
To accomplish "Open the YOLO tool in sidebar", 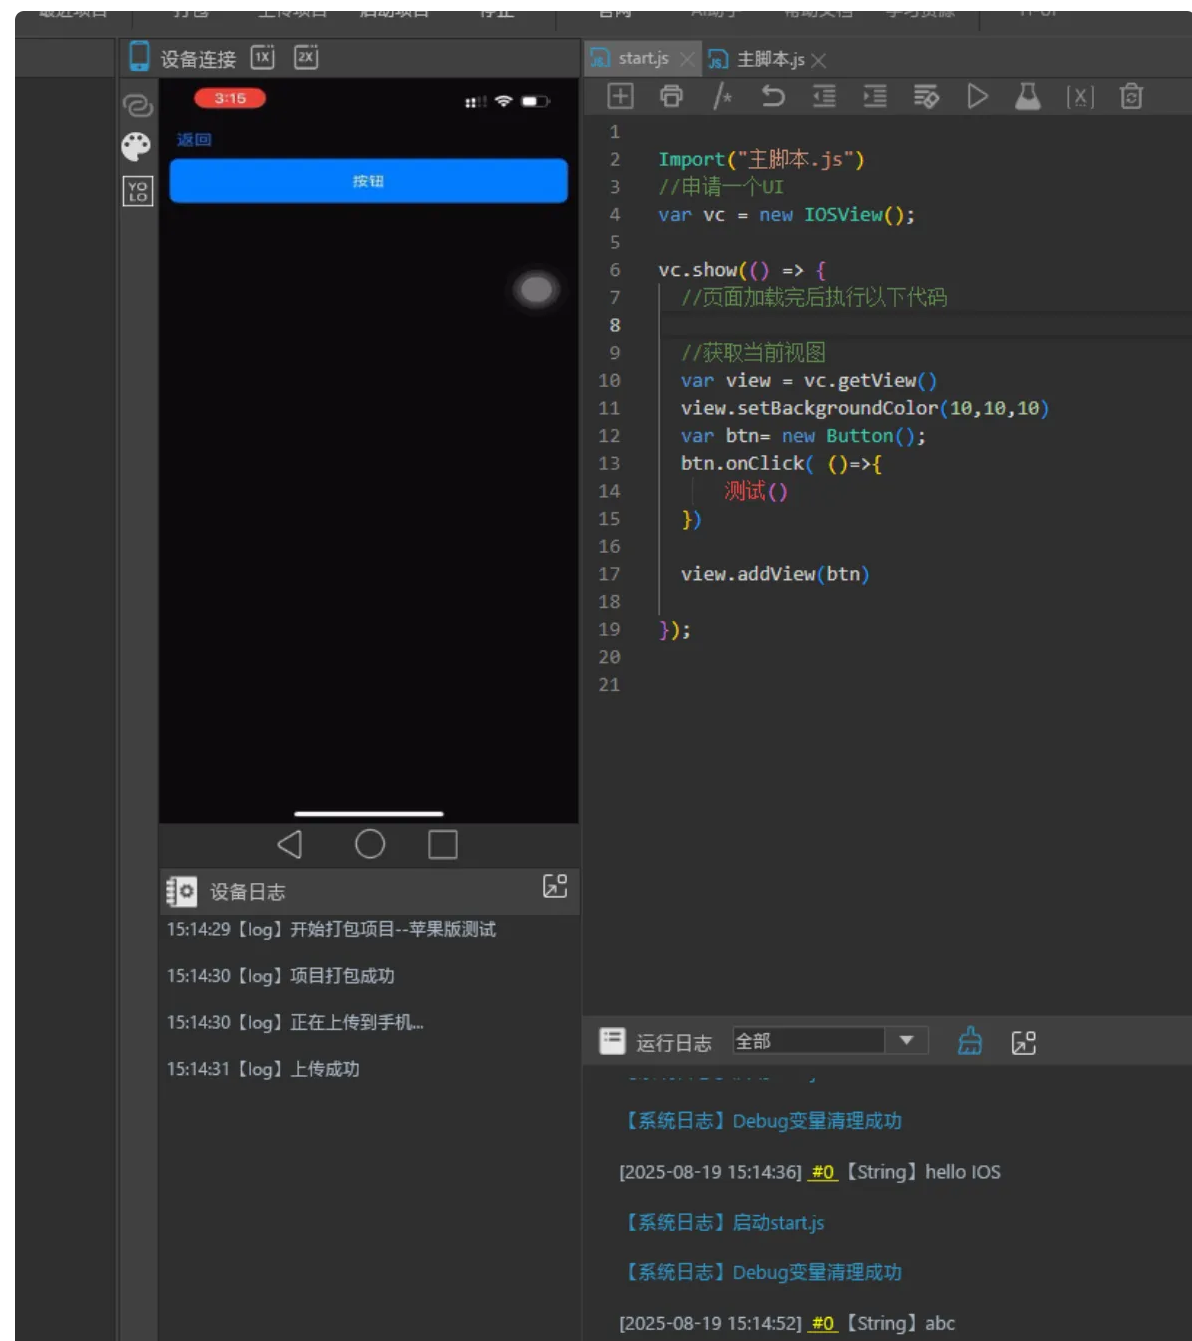I will click(x=137, y=191).
